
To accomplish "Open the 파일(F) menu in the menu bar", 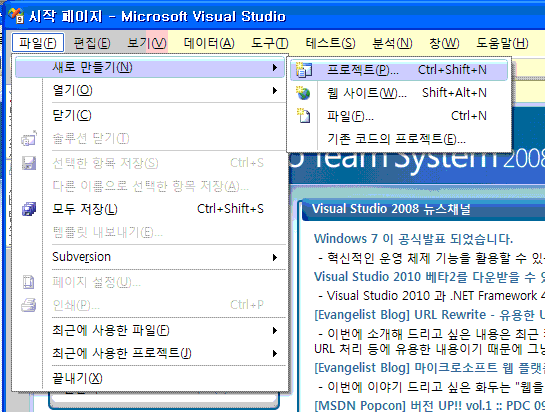I will pyautogui.click(x=38, y=43).
